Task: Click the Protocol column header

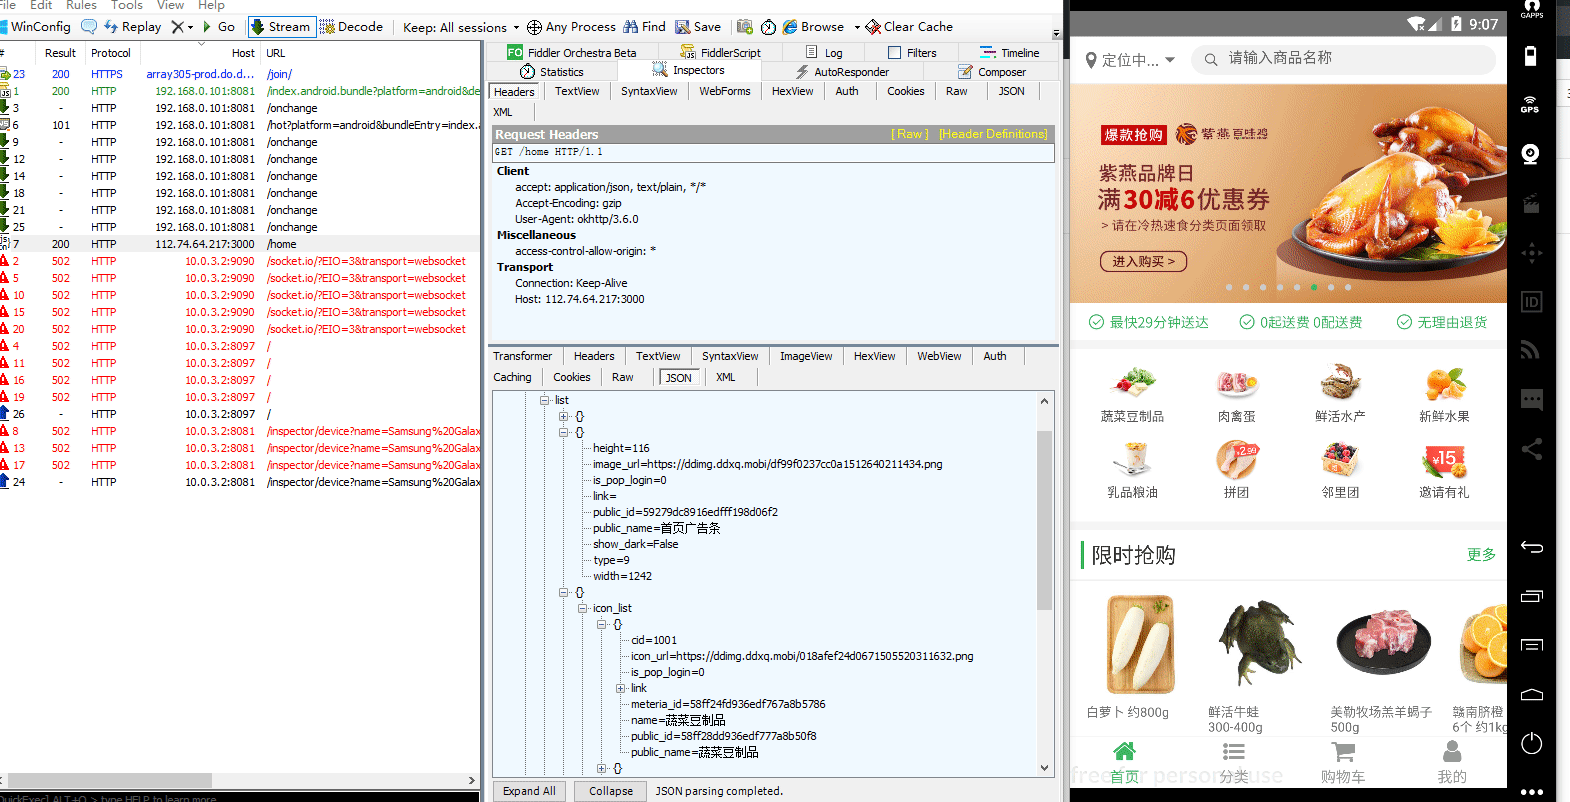Action: point(110,53)
